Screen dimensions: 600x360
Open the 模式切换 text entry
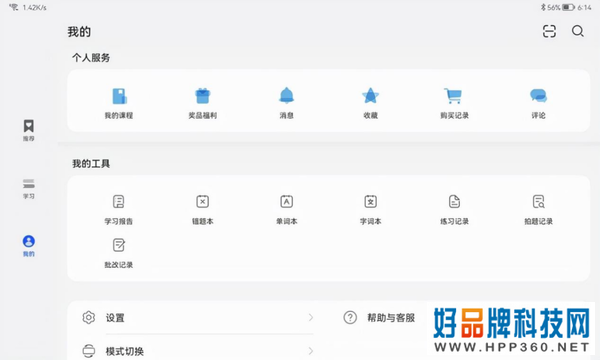[125, 351]
